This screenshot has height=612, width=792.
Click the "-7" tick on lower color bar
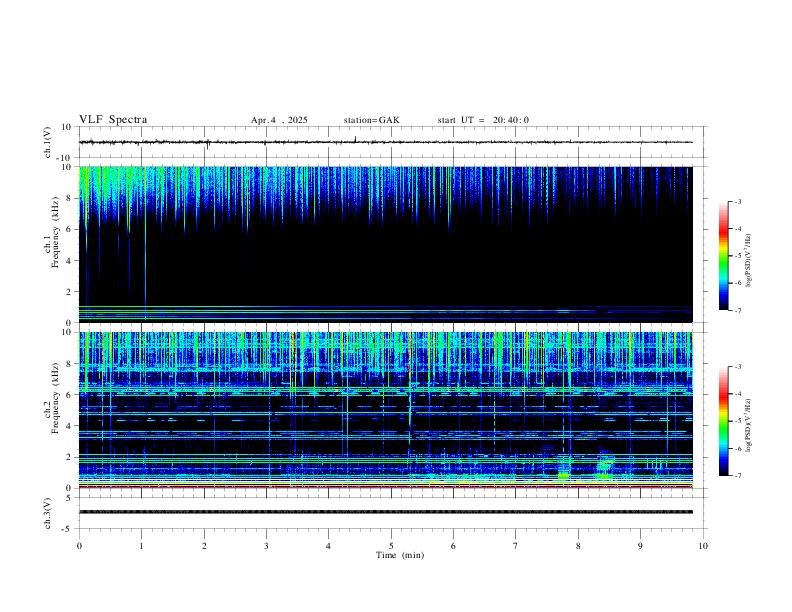737,476
